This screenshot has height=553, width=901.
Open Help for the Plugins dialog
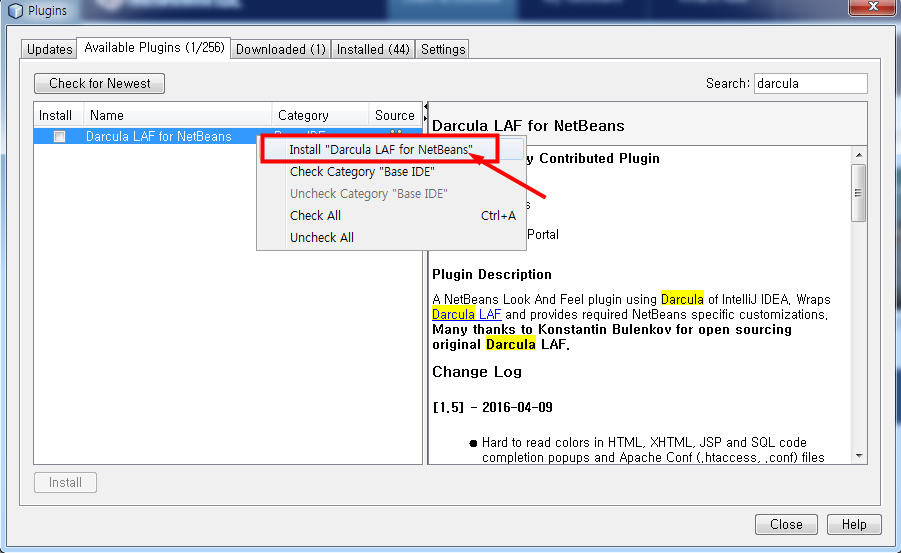coord(854,524)
